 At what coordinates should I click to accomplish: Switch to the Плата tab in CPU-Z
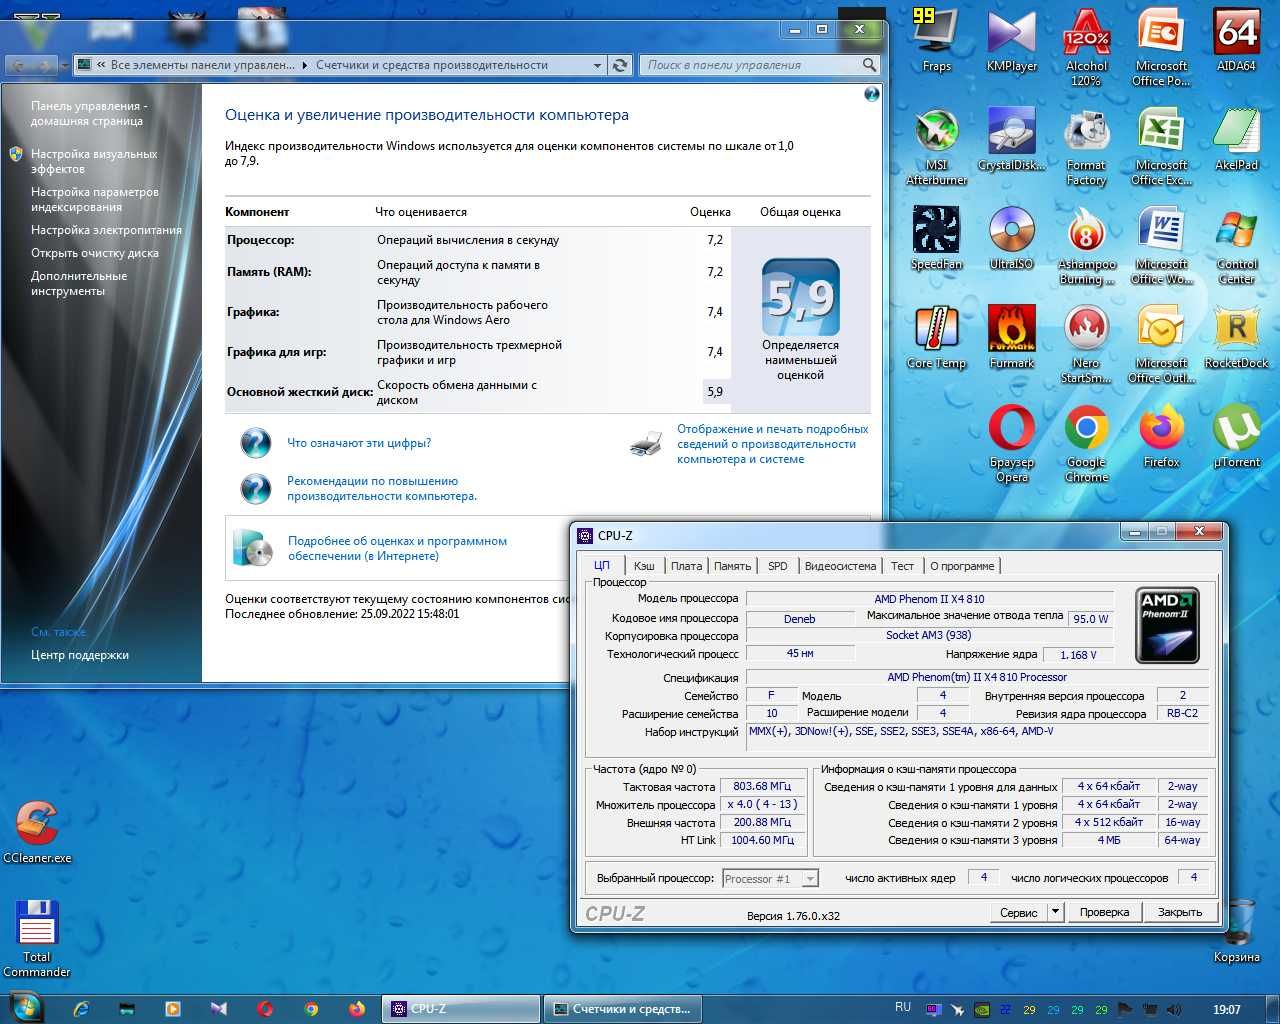(686, 566)
